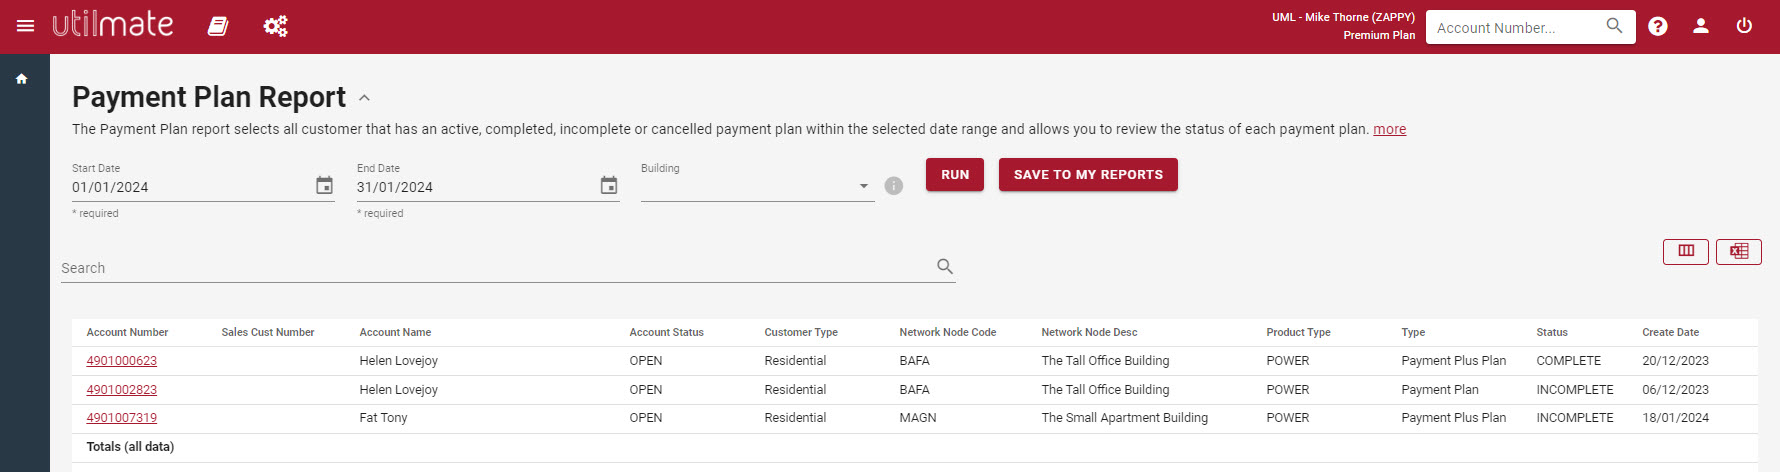Click the 'COMPLETE' status cell

[x=1568, y=361]
